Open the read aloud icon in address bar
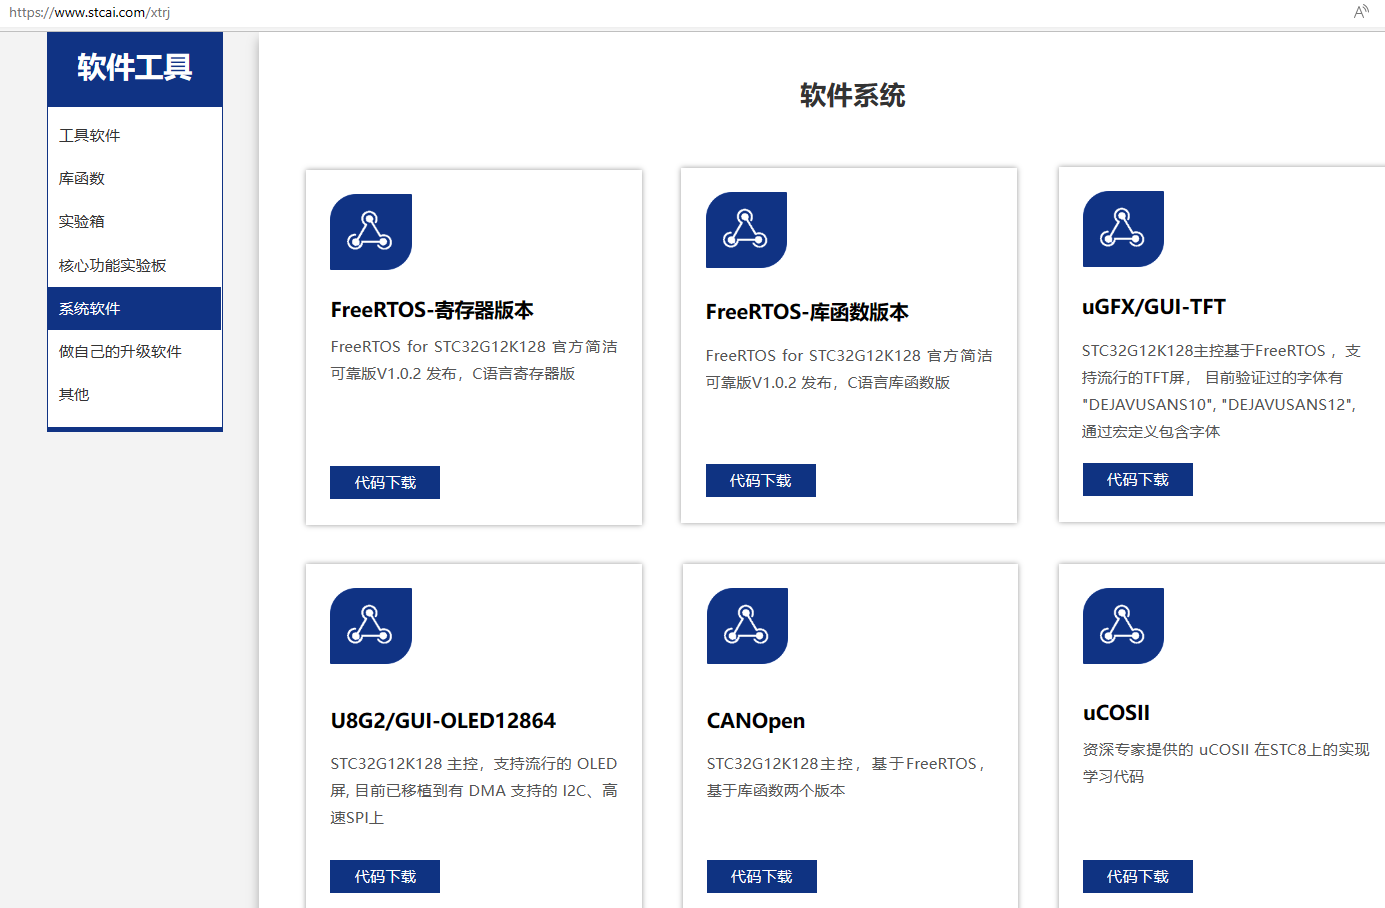 (x=1361, y=12)
